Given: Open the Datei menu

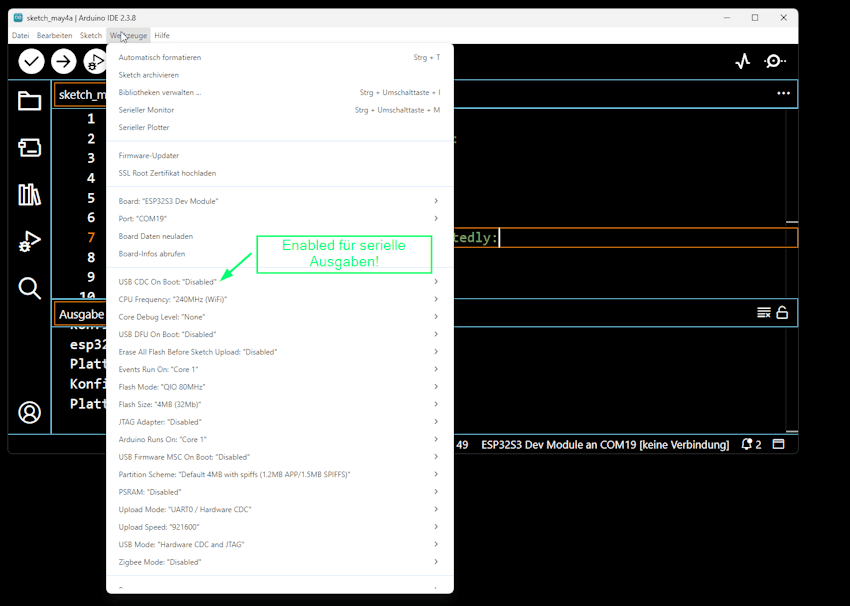Looking at the screenshot, I should click(21, 35).
